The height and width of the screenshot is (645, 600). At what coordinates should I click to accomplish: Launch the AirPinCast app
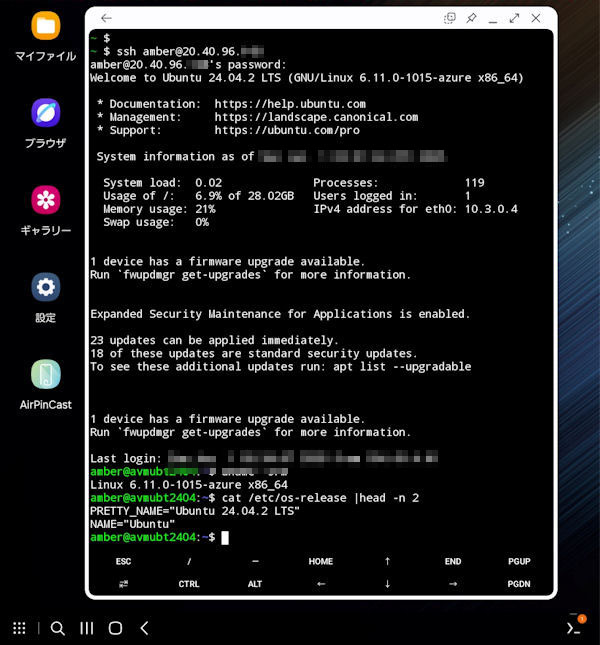[46, 374]
